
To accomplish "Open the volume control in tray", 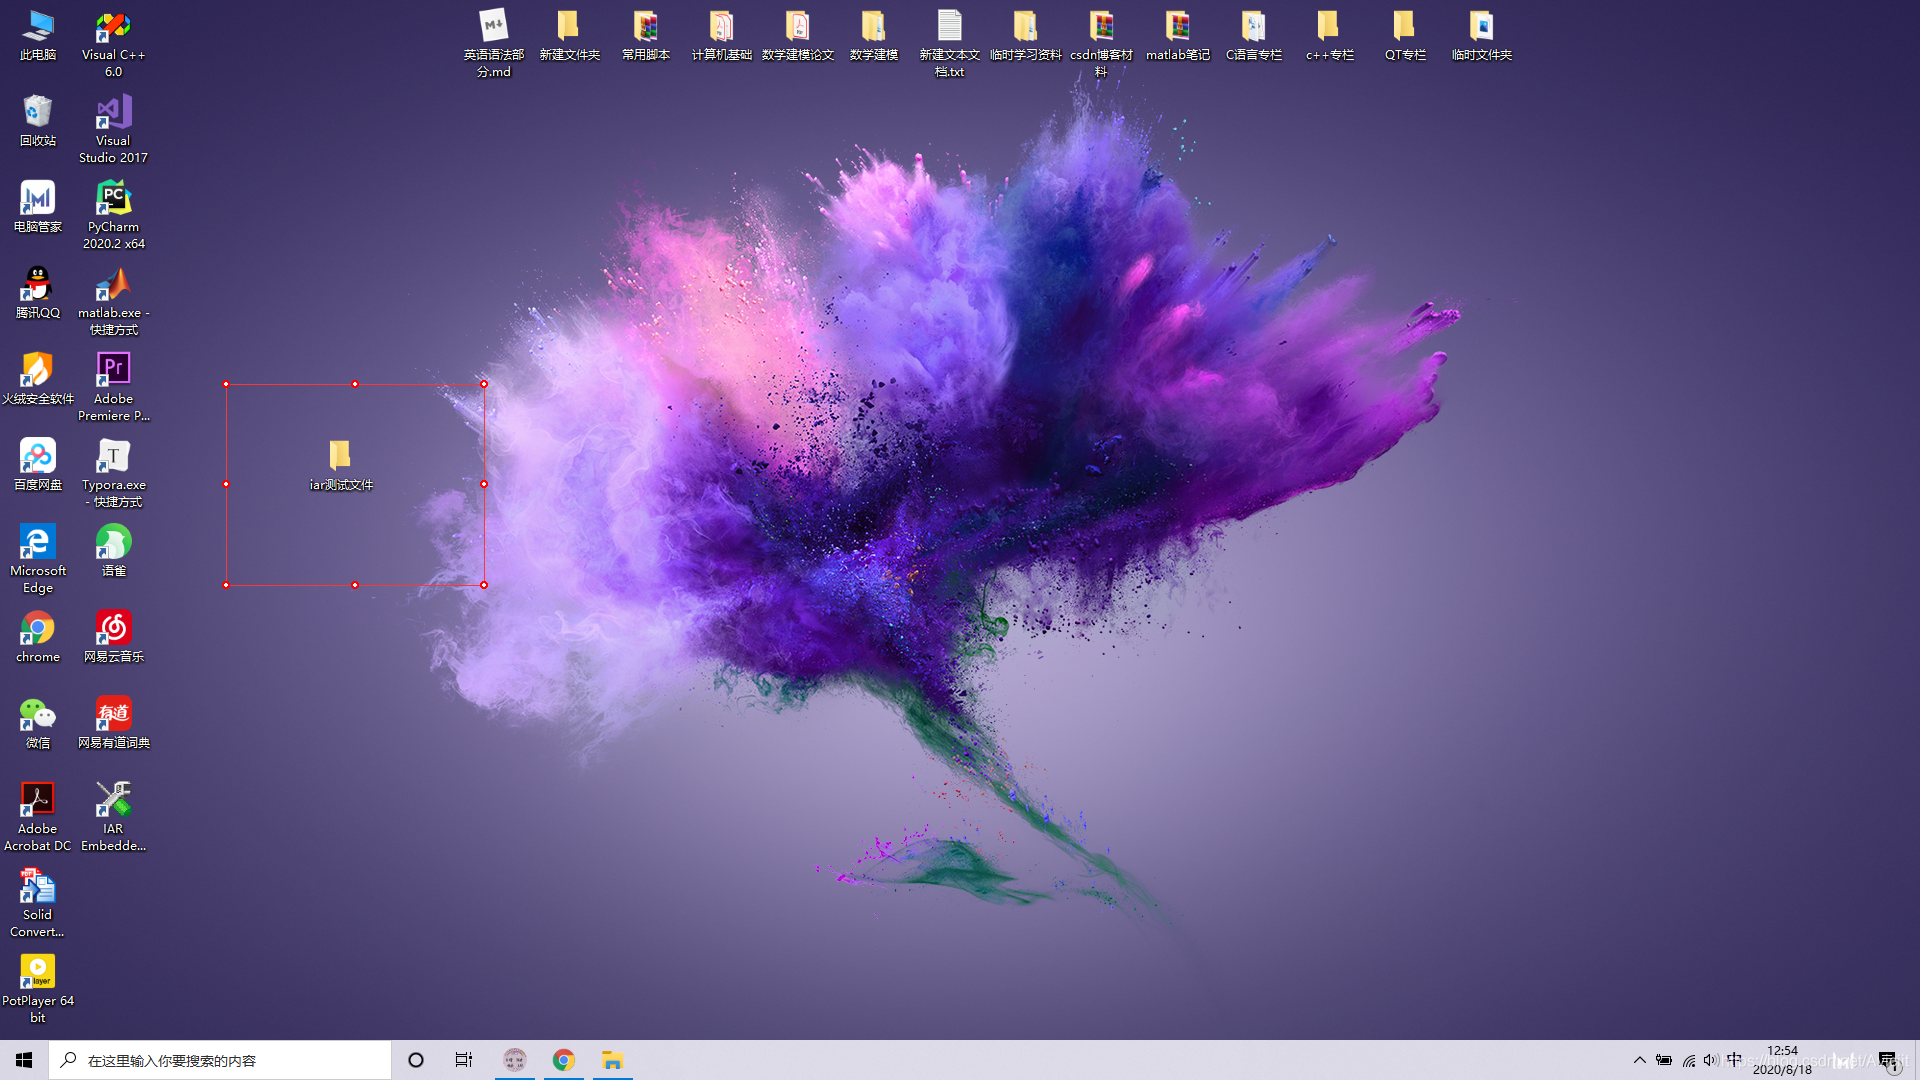I will 1711,1060.
